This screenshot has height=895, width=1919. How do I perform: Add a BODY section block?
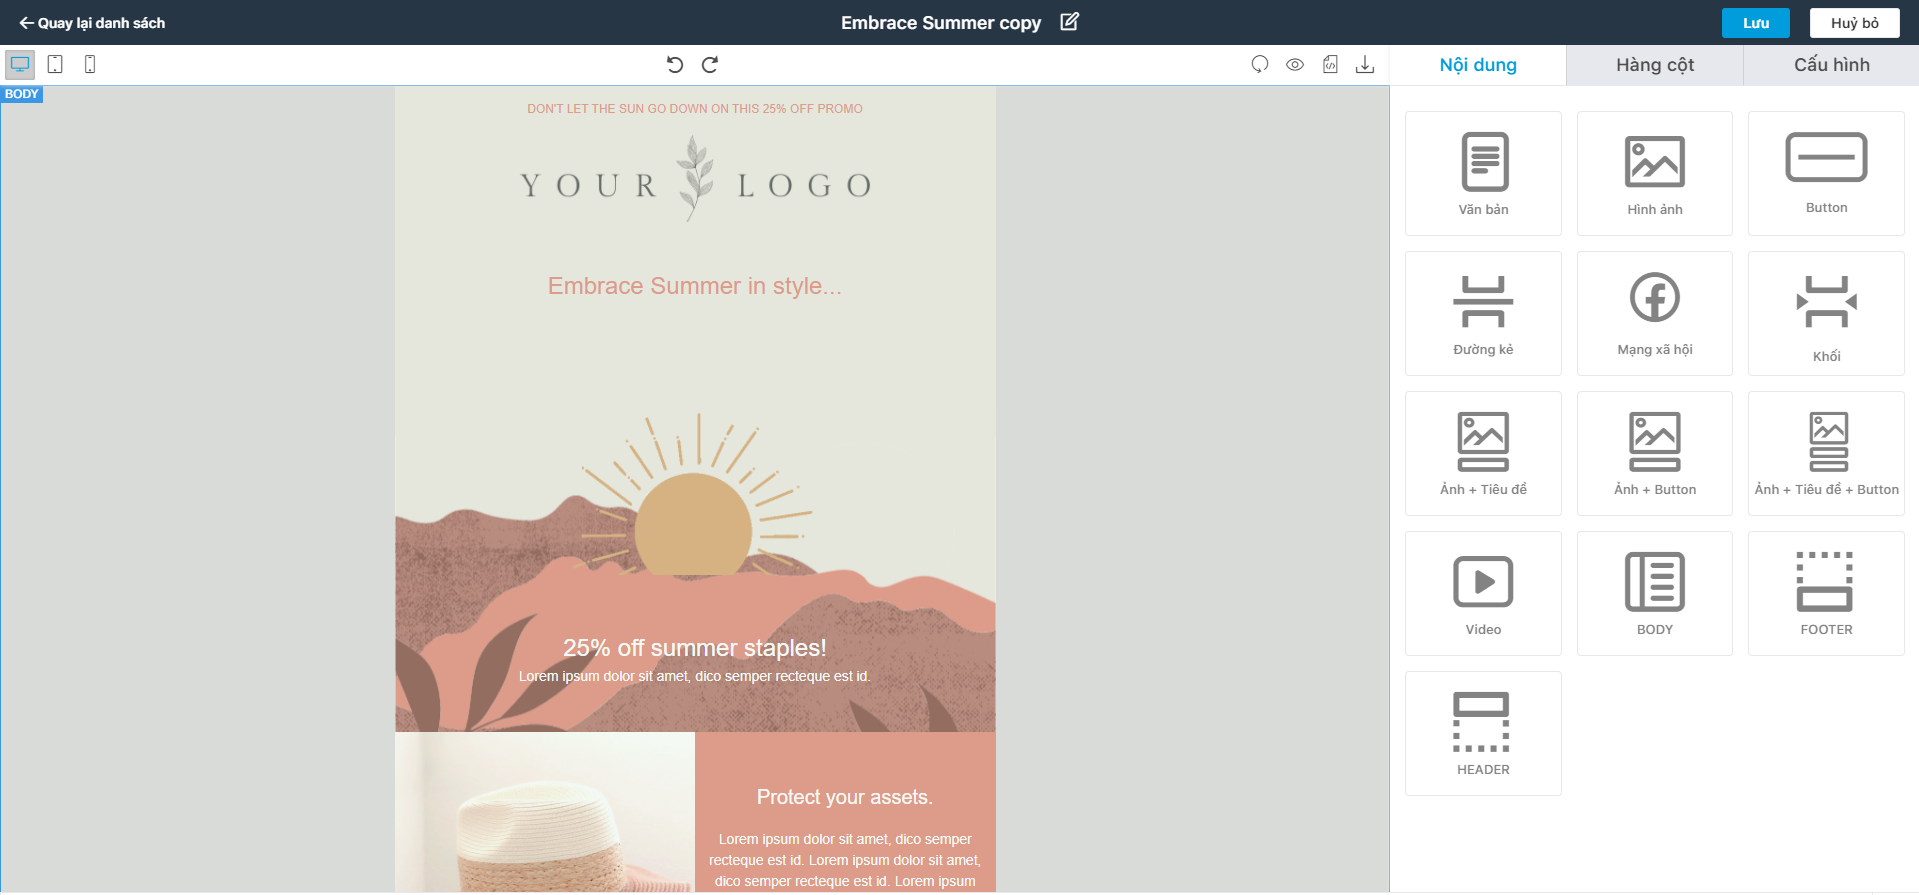click(1655, 594)
